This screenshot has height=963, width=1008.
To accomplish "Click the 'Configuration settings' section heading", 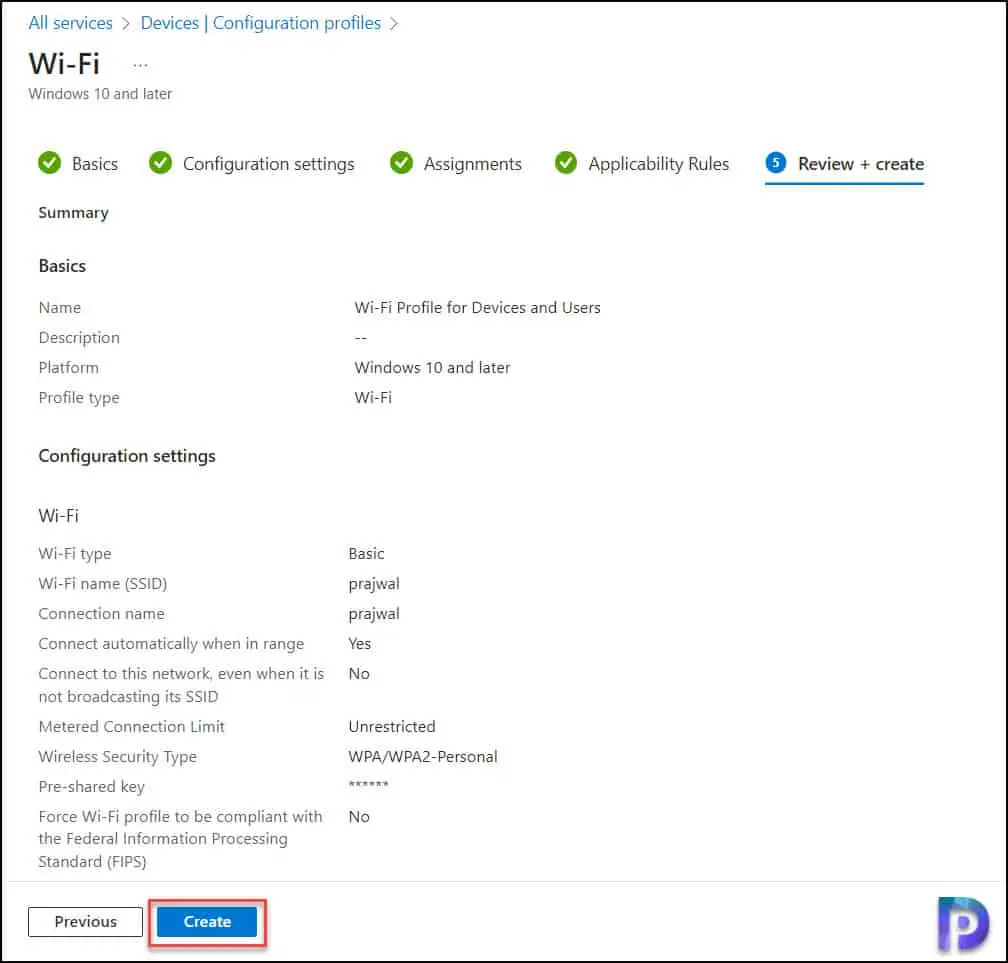I will [127, 456].
